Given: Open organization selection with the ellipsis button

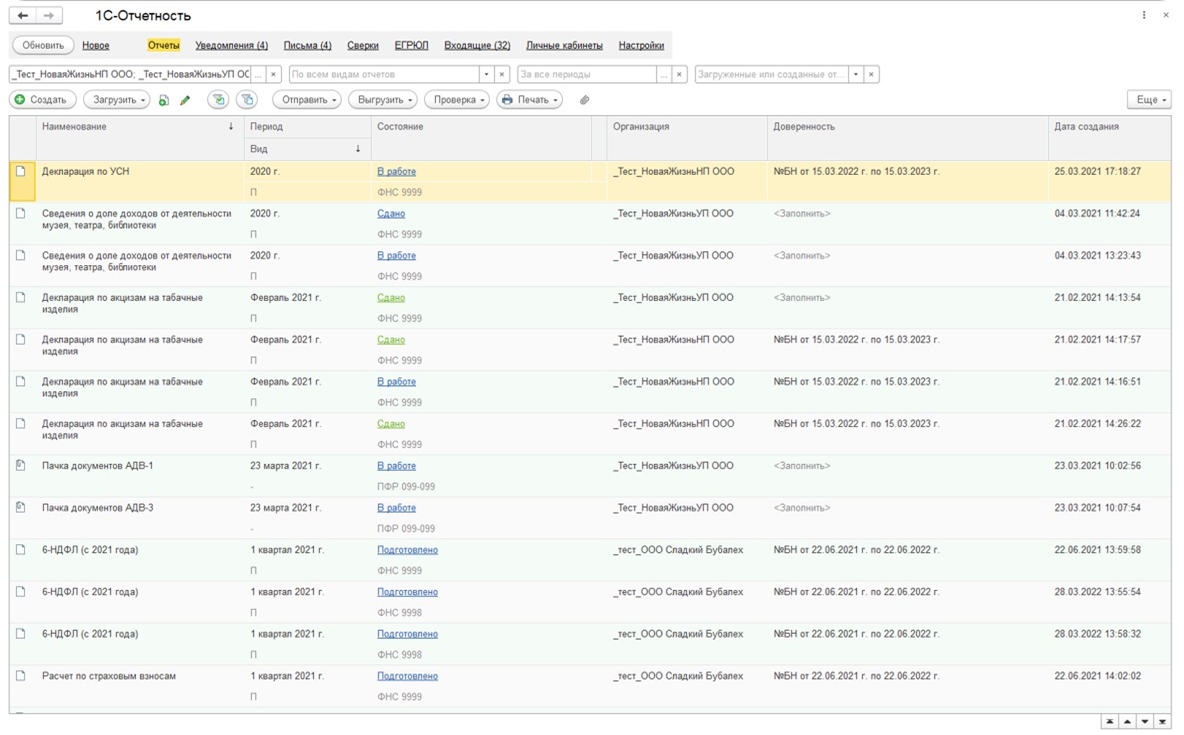Looking at the screenshot, I should [258, 74].
